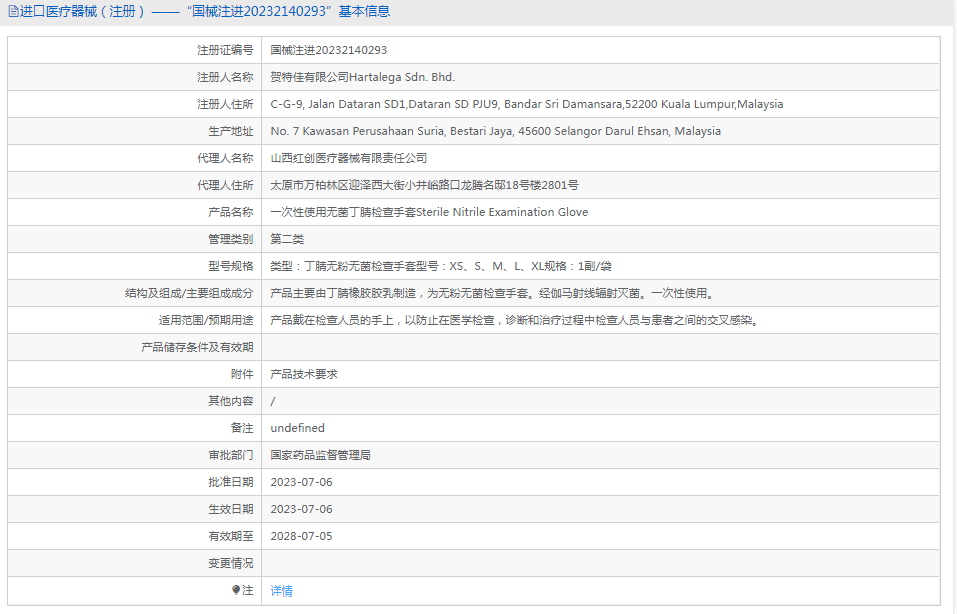Click the 其他内容 label

(230, 401)
